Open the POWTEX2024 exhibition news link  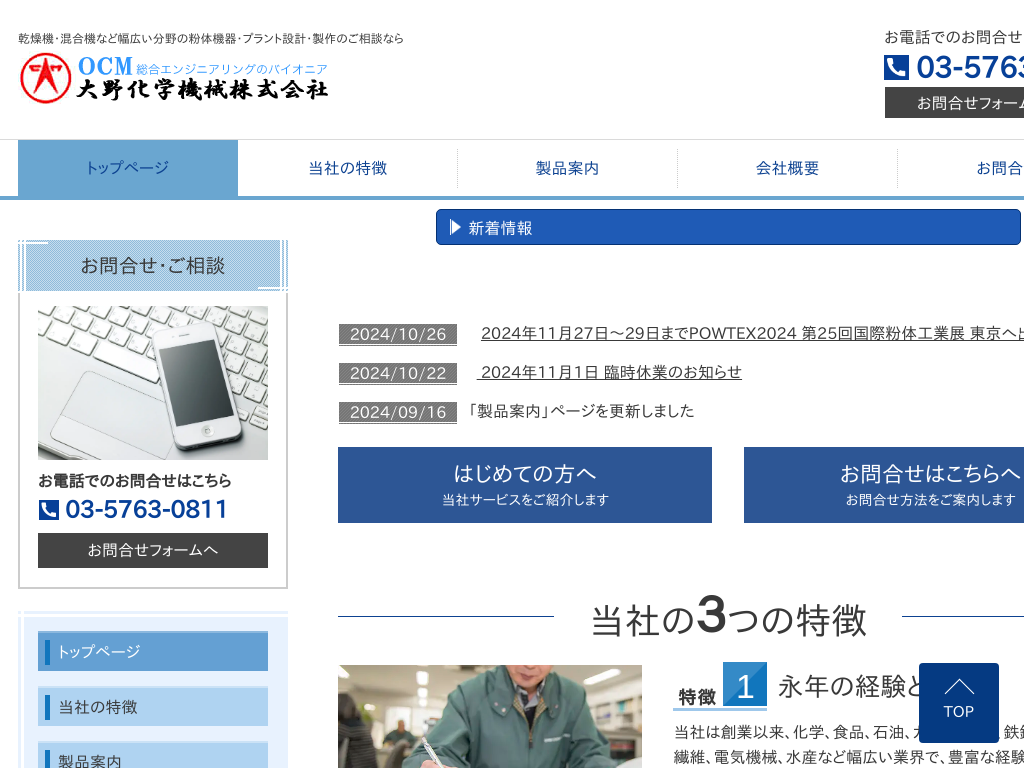(x=700, y=334)
